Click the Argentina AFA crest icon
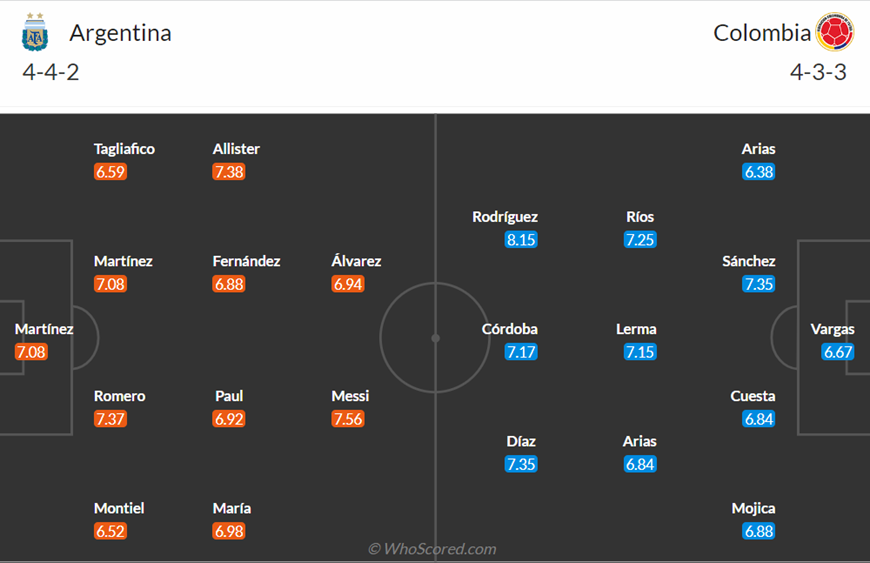Viewport: 870px width, 563px height. pyautogui.click(x=35, y=32)
